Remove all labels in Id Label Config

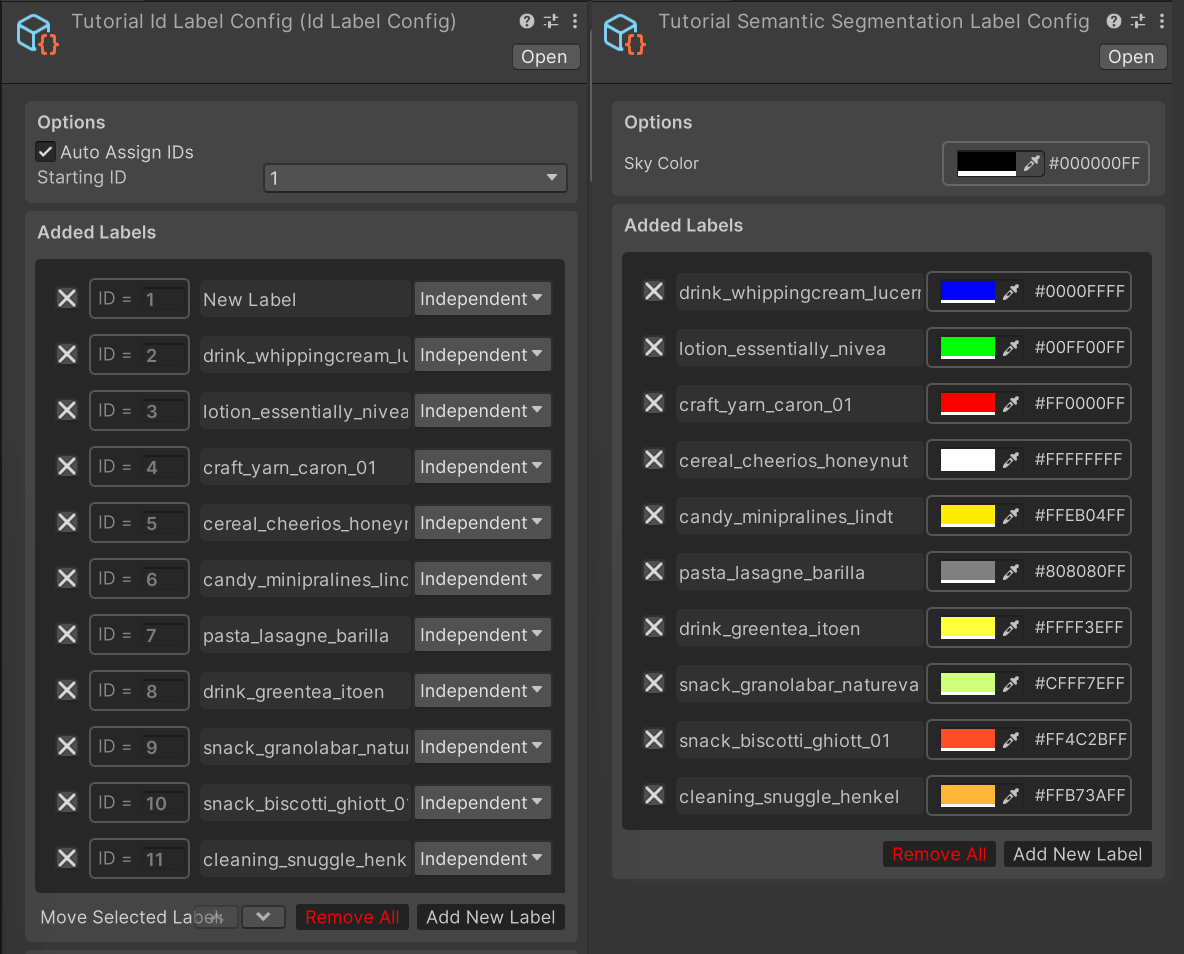click(352, 917)
